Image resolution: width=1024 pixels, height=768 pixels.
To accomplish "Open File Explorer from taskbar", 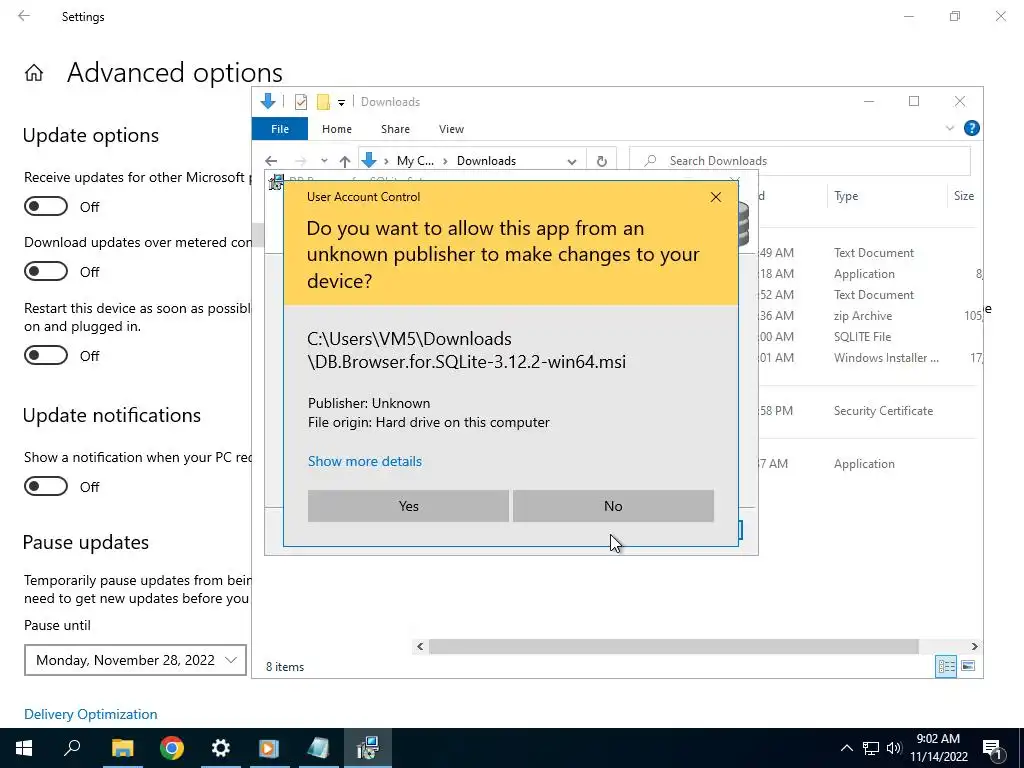I will (122, 748).
